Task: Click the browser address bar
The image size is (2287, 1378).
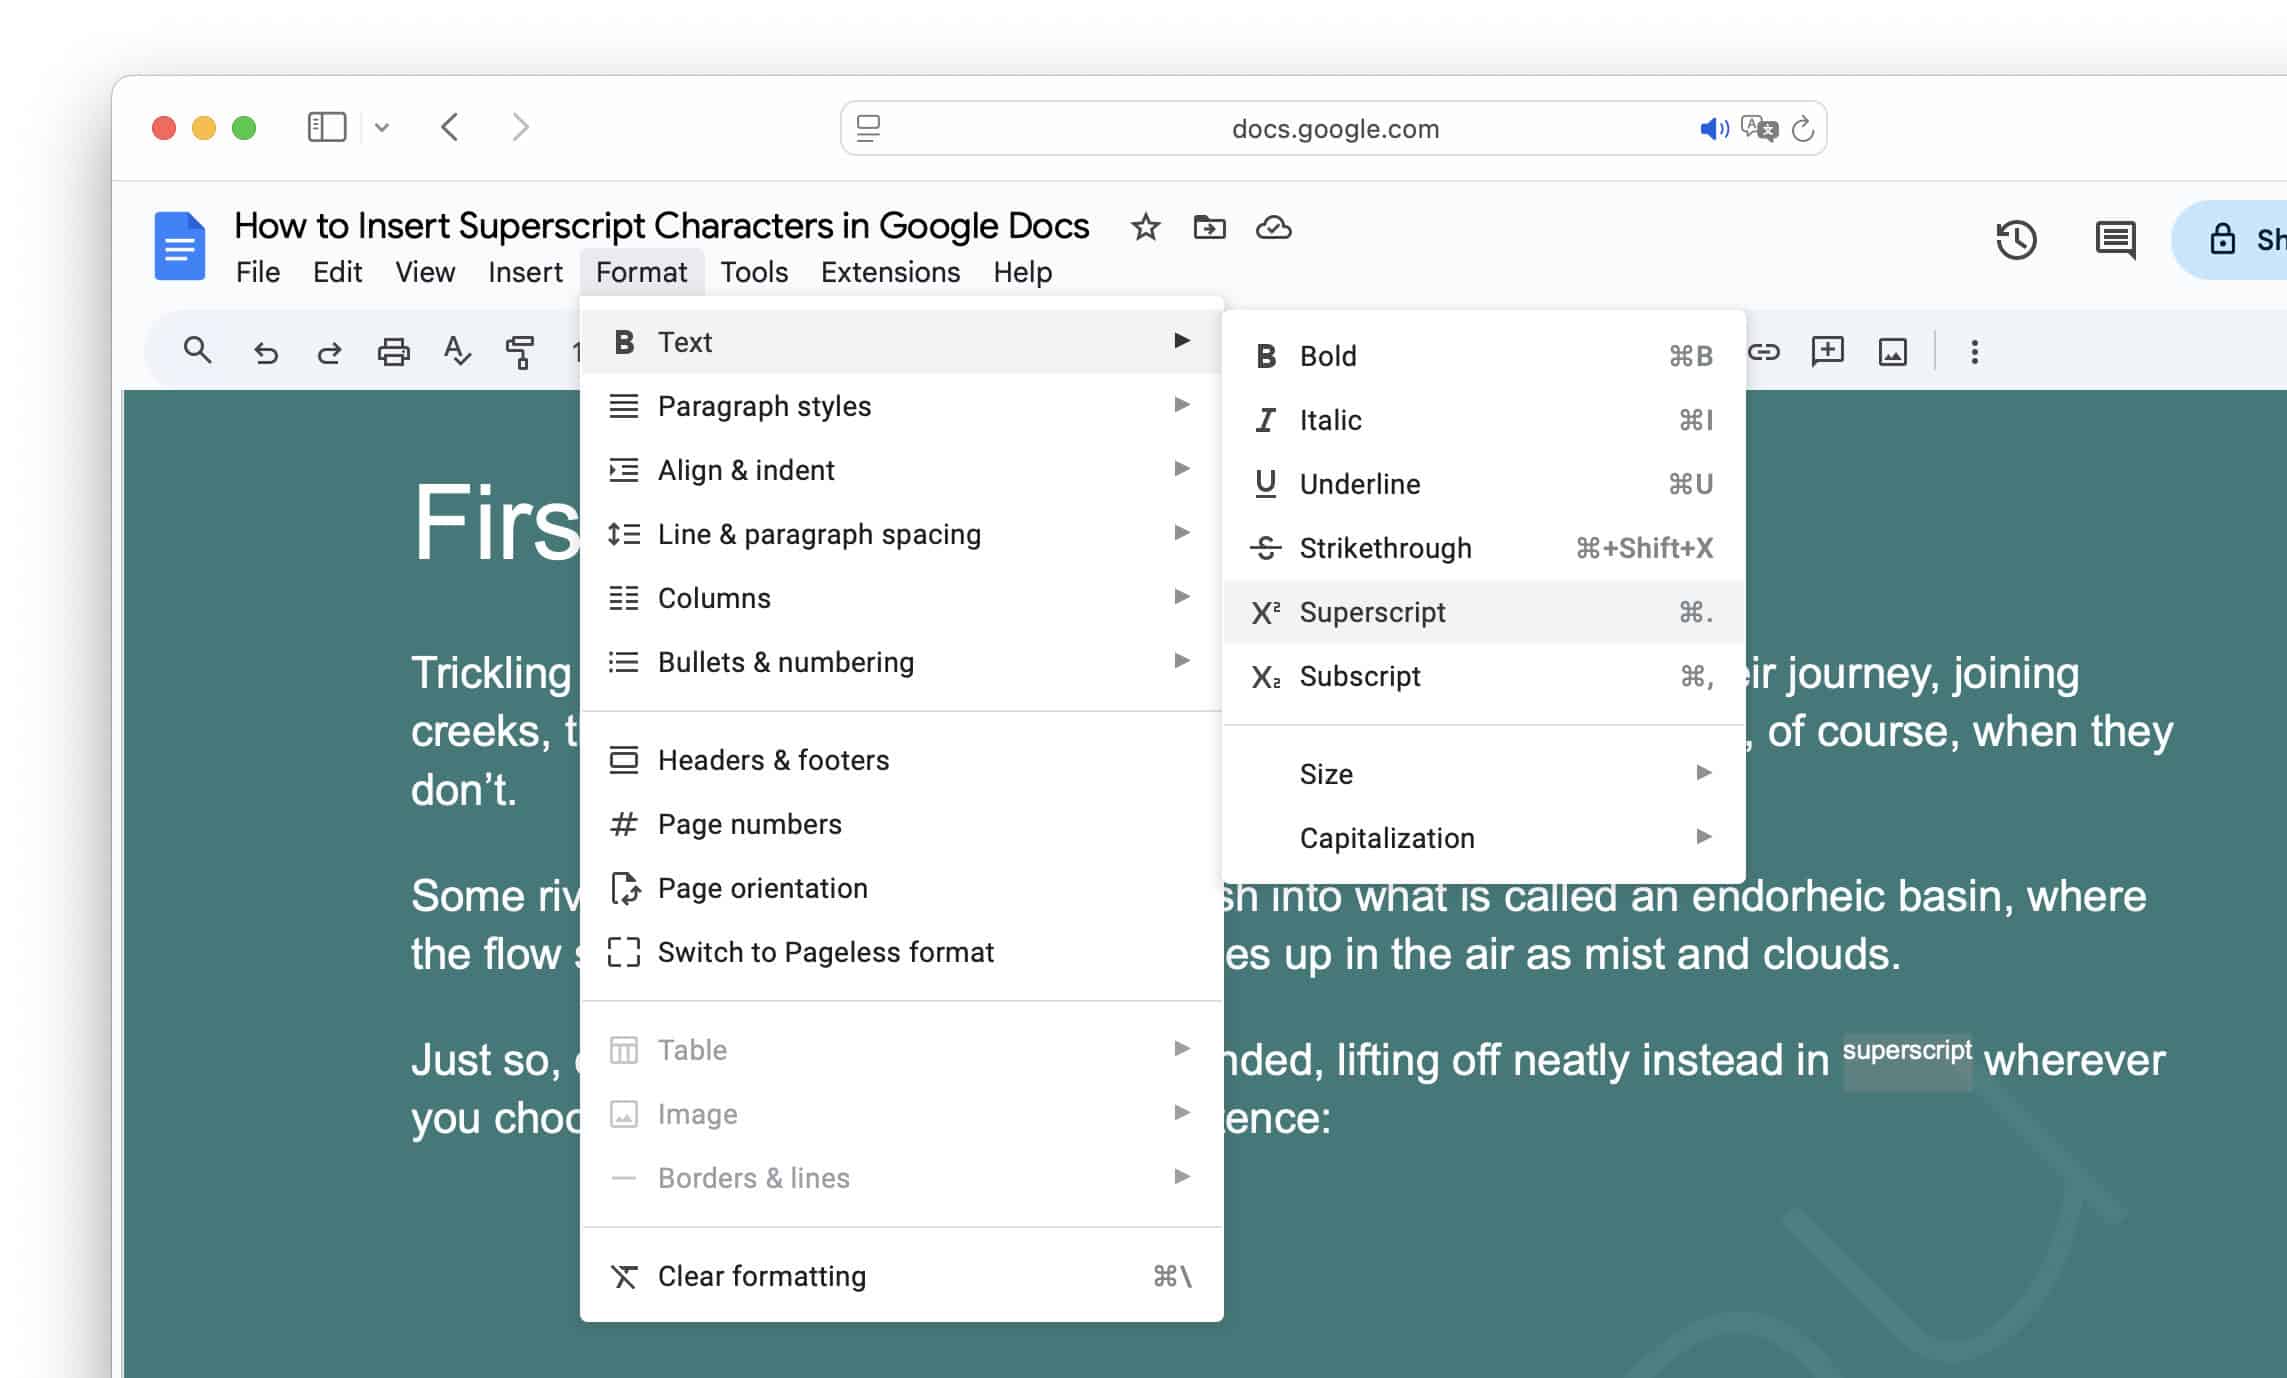Action: tap(1335, 128)
